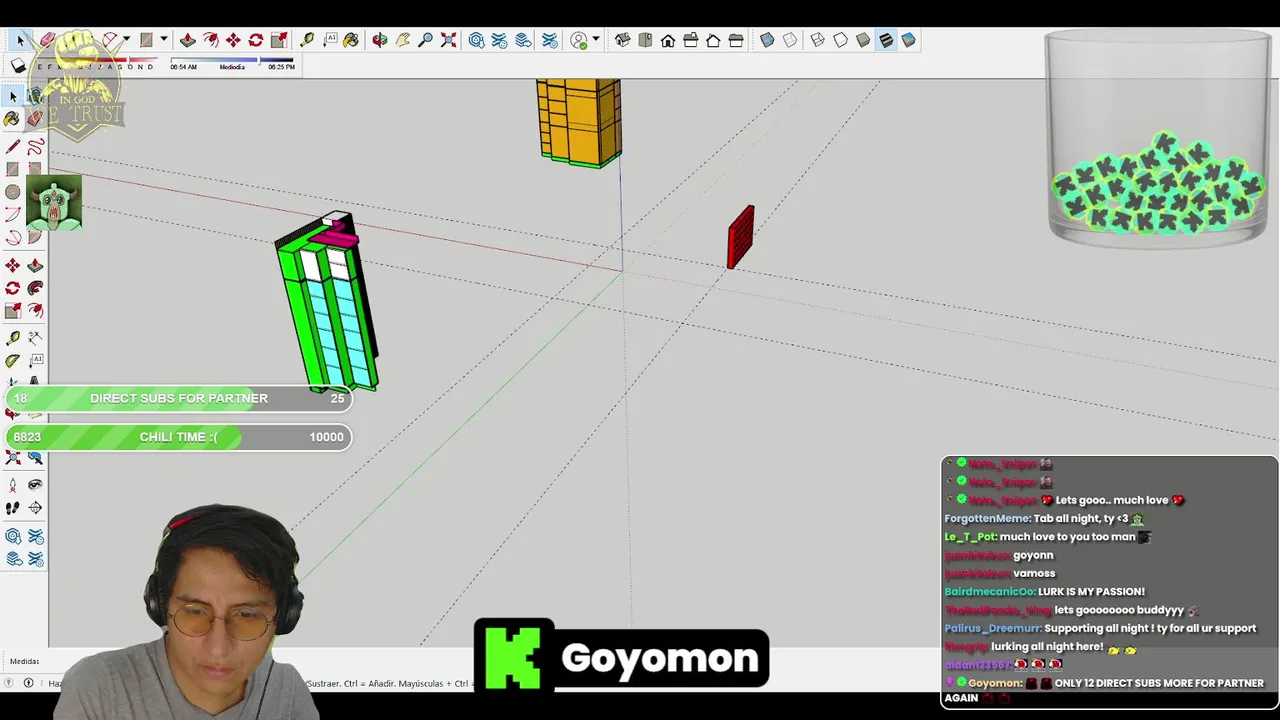Switch to Top view
1280x720 pixels.
[645, 40]
